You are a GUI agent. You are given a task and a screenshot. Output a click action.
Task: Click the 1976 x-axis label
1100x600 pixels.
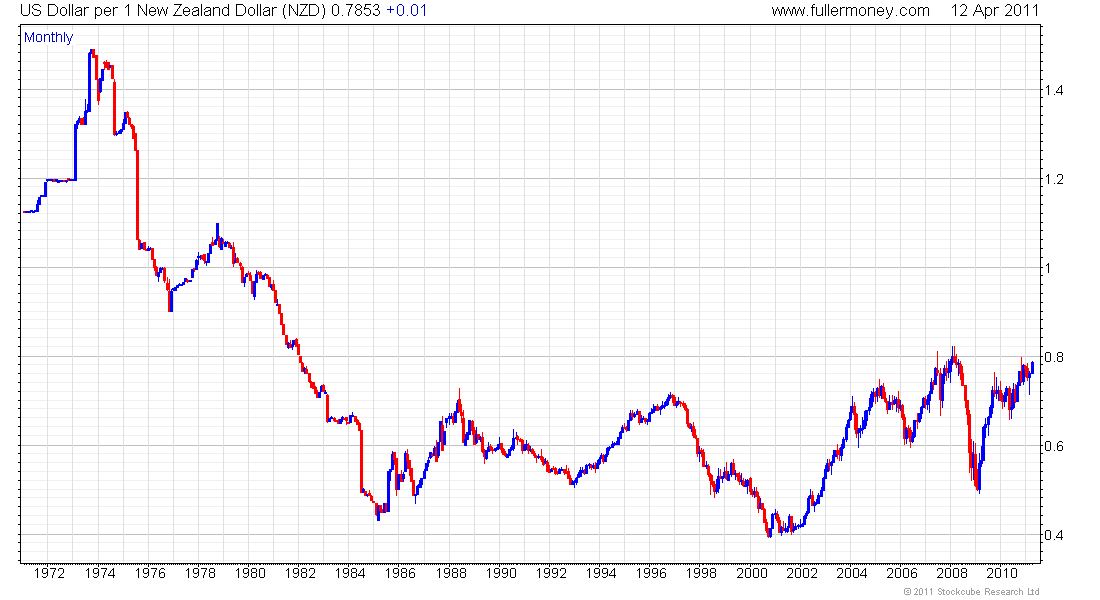click(x=149, y=573)
